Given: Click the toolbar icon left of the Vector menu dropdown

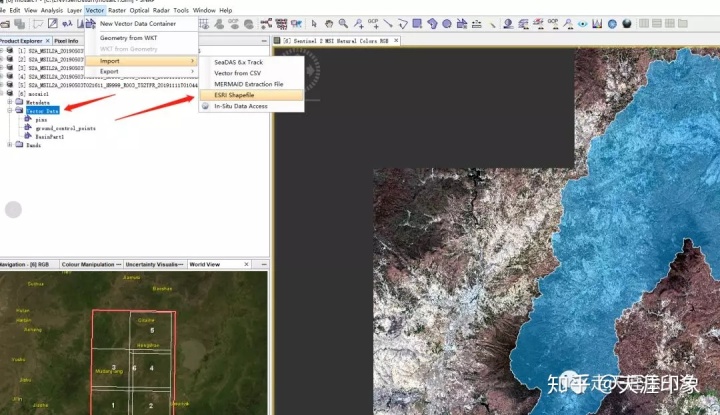Looking at the screenshot, I should (81, 24).
